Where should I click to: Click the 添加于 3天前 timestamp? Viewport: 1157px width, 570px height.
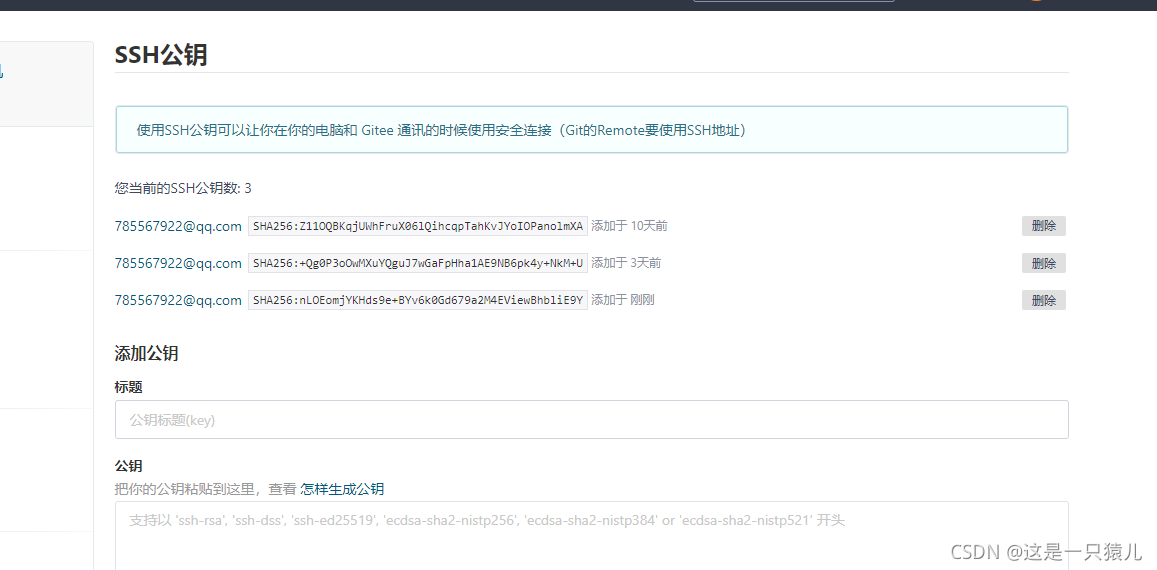[x=626, y=263]
